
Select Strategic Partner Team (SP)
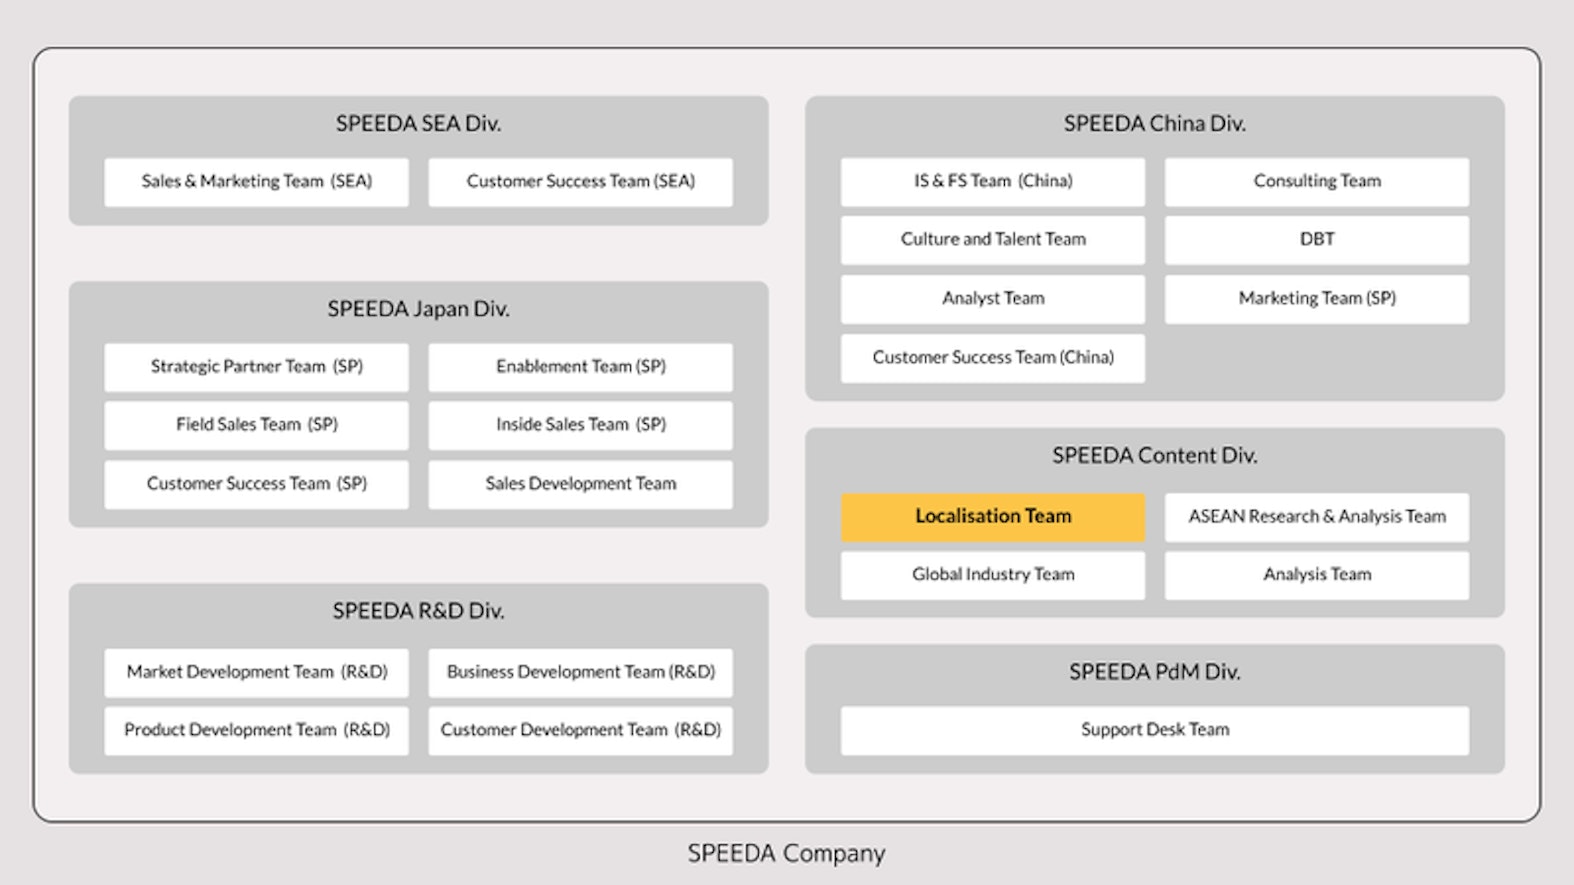pos(256,367)
